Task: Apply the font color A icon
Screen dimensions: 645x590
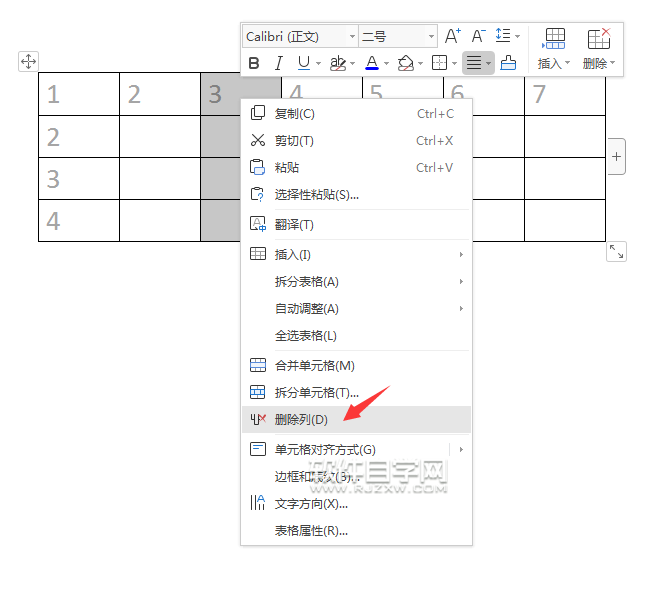Action: 372,63
